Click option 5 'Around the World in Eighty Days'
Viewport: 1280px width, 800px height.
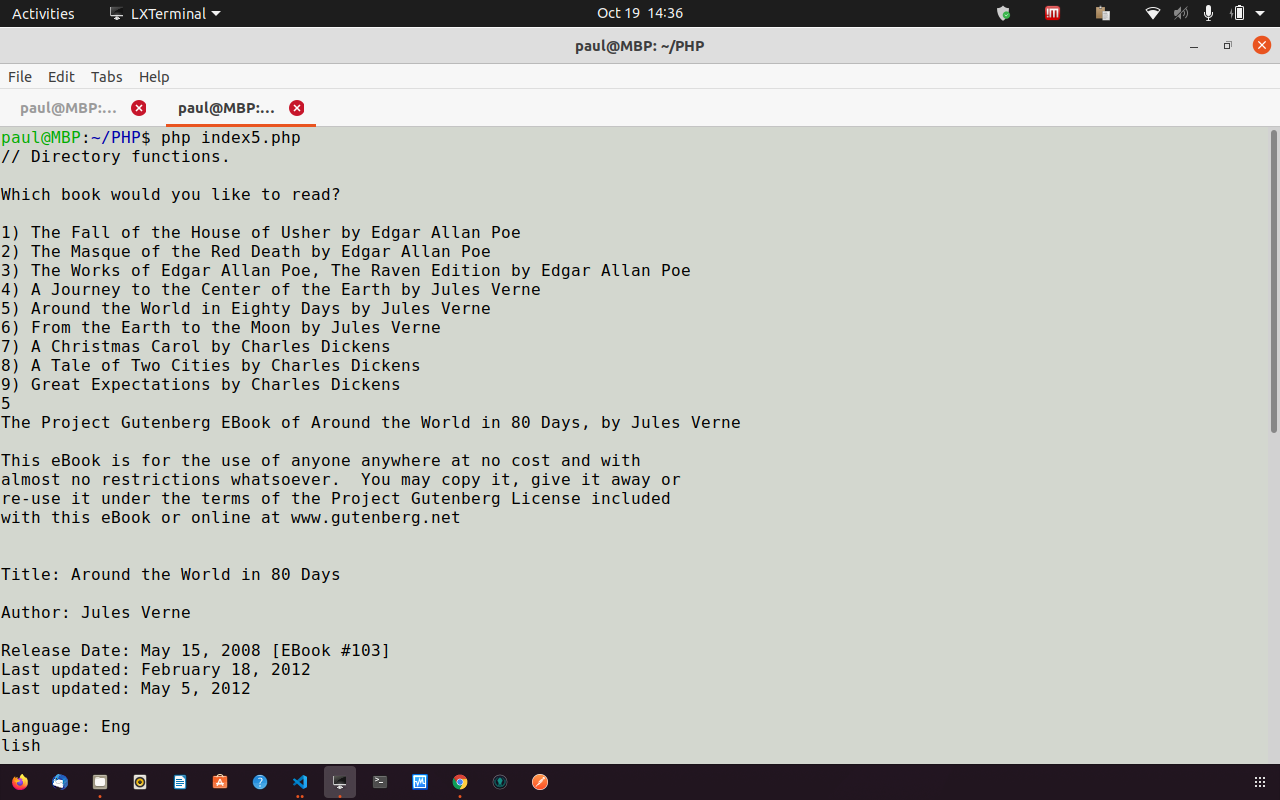click(246, 309)
